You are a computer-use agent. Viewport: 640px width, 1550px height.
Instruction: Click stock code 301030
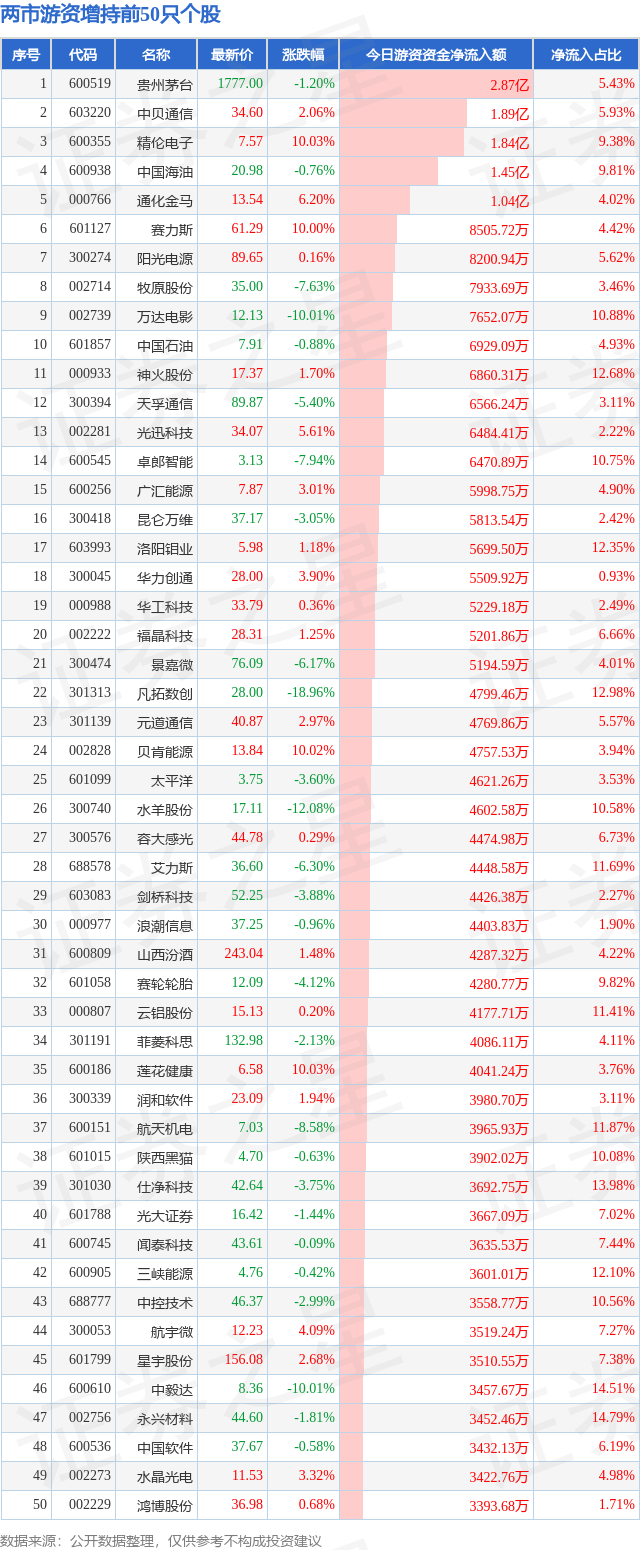coord(89,1186)
